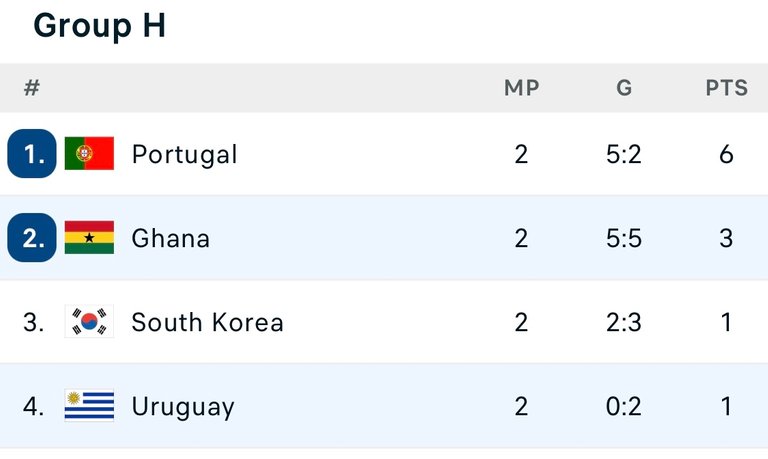Open the Portugal team link

pos(185,154)
